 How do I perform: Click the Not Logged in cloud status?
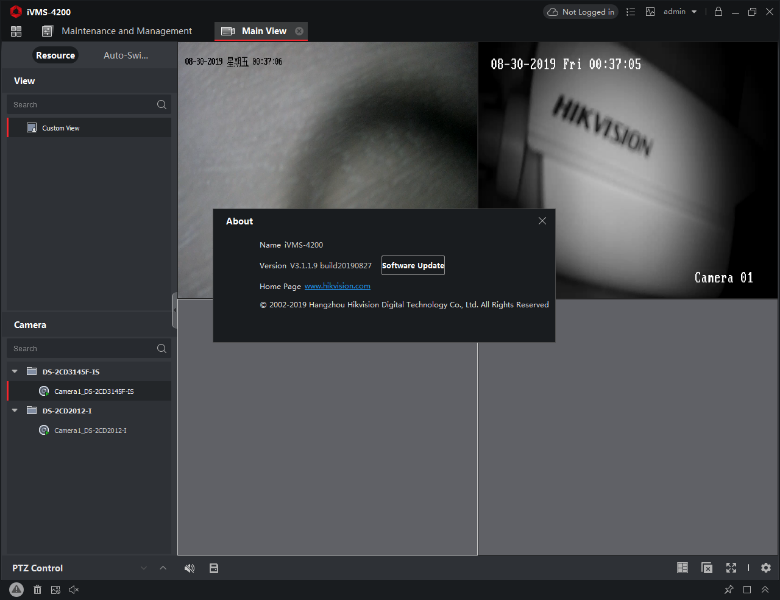coord(581,12)
